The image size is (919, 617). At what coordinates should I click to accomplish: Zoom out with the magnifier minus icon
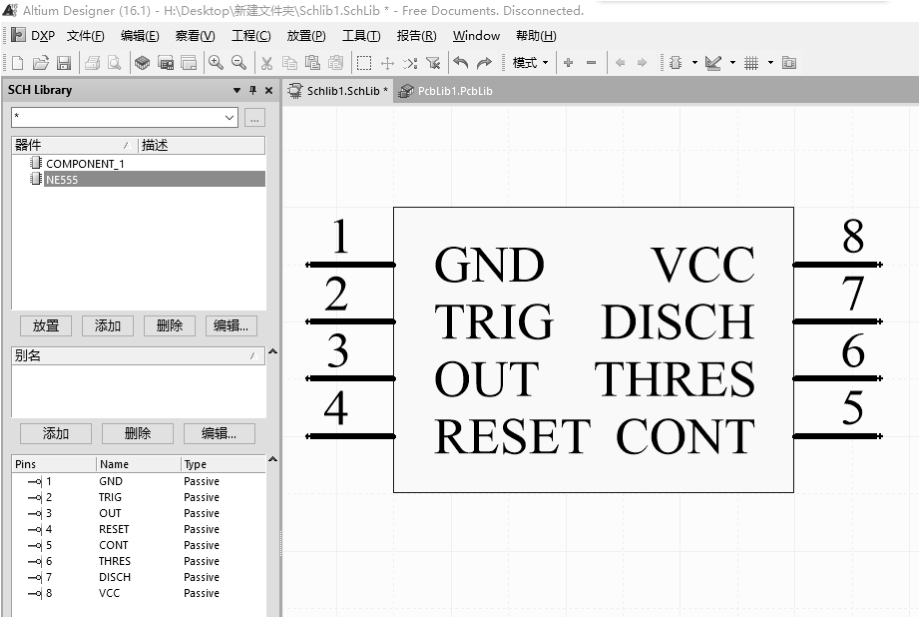point(239,63)
